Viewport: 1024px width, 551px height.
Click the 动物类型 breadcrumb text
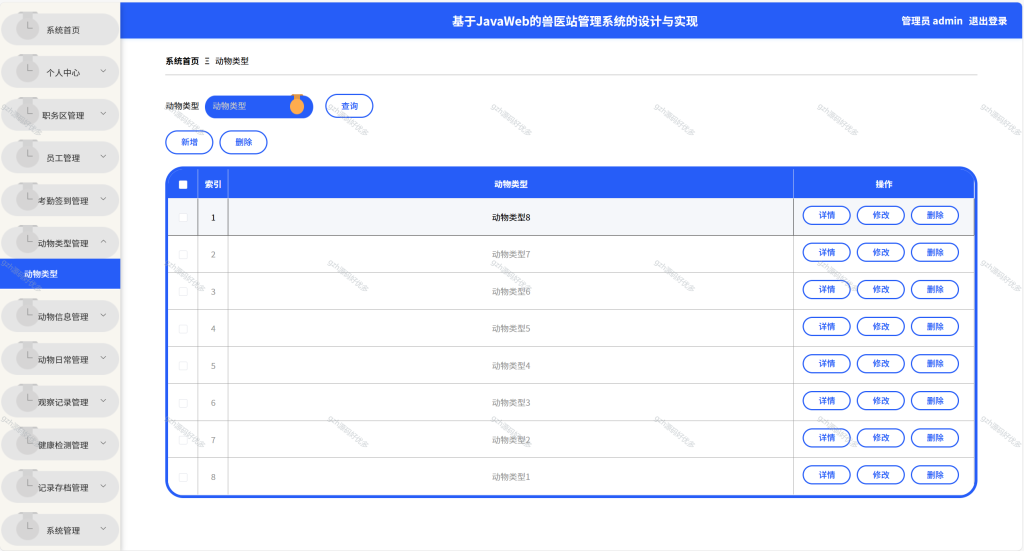(232, 61)
